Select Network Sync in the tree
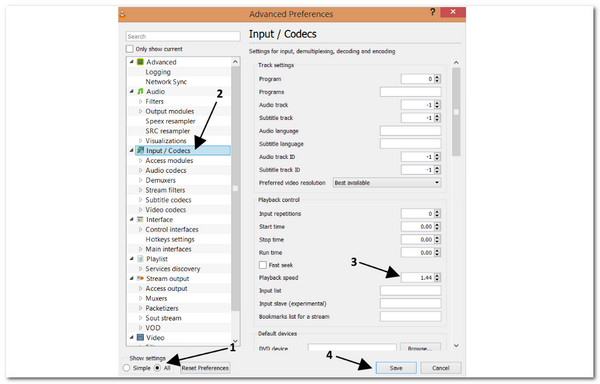The height and width of the screenshot is (384, 600). 166,82
